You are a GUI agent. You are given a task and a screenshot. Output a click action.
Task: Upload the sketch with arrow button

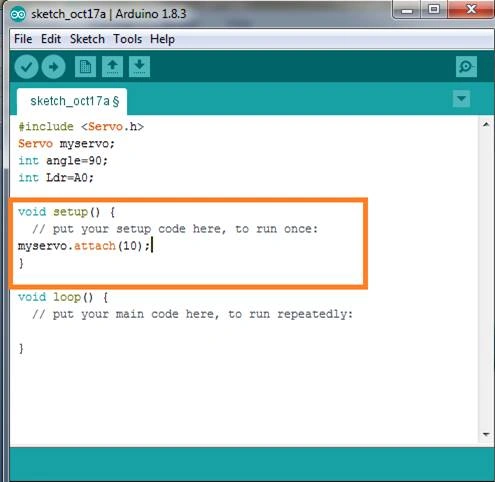[x=53, y=67]
